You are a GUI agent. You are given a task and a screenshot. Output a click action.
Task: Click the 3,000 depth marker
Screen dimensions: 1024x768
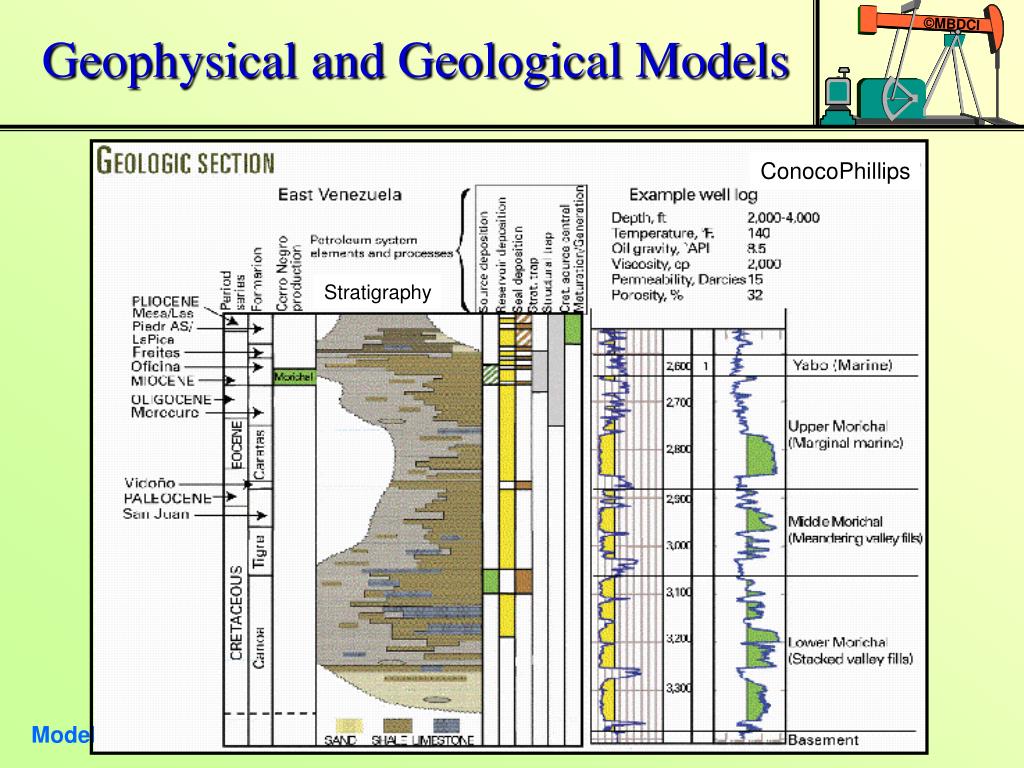click(679, 545)
